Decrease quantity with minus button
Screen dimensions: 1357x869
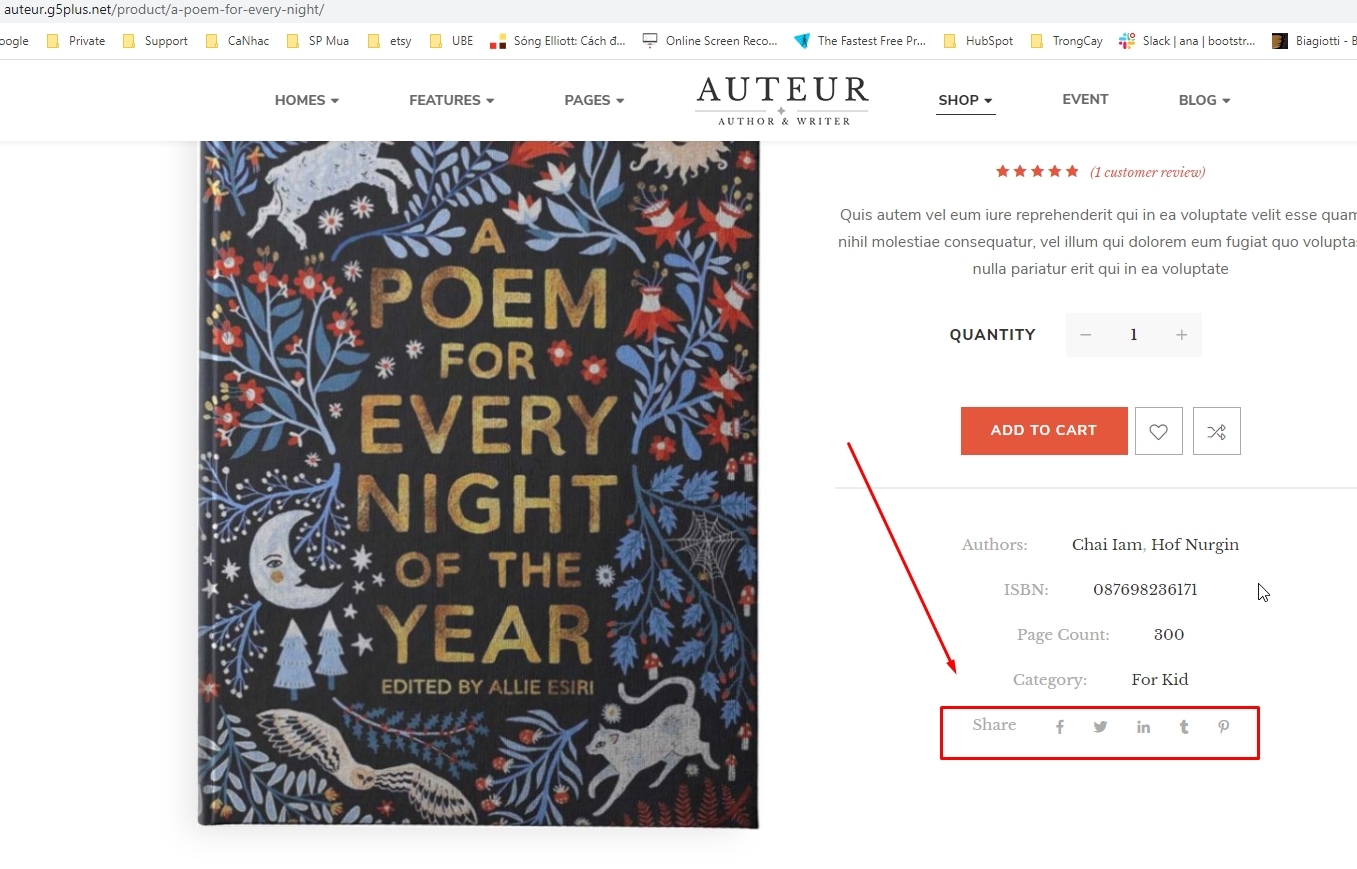click(1086, 335)
